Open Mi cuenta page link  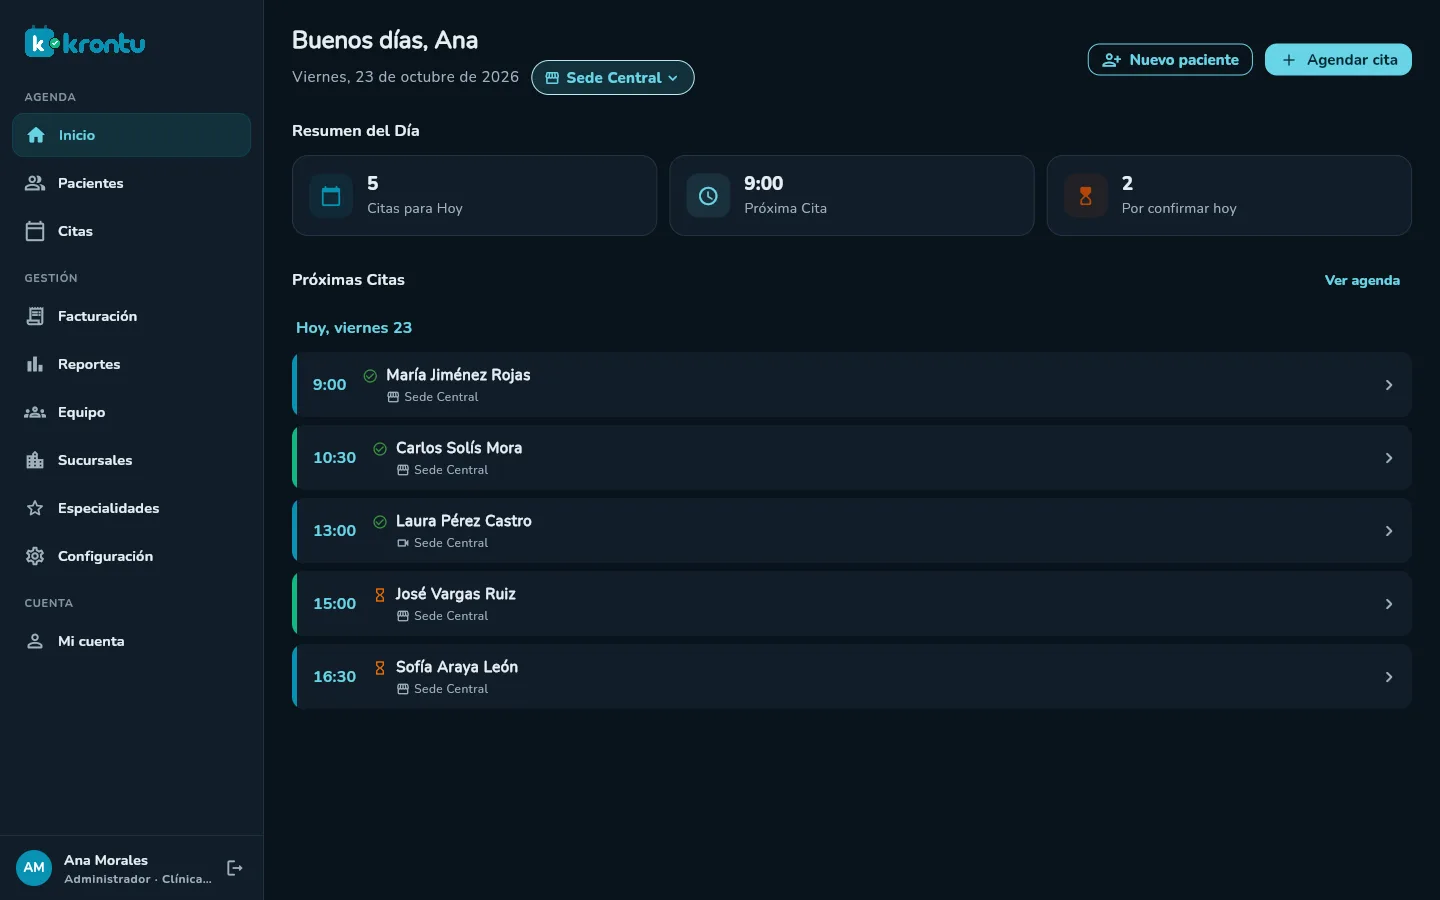[131, 641]
